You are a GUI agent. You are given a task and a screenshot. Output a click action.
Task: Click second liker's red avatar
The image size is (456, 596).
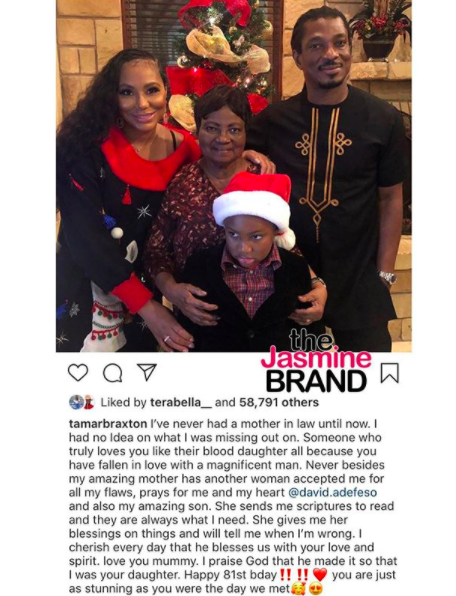pyautogui.click(x=89, y=402)
